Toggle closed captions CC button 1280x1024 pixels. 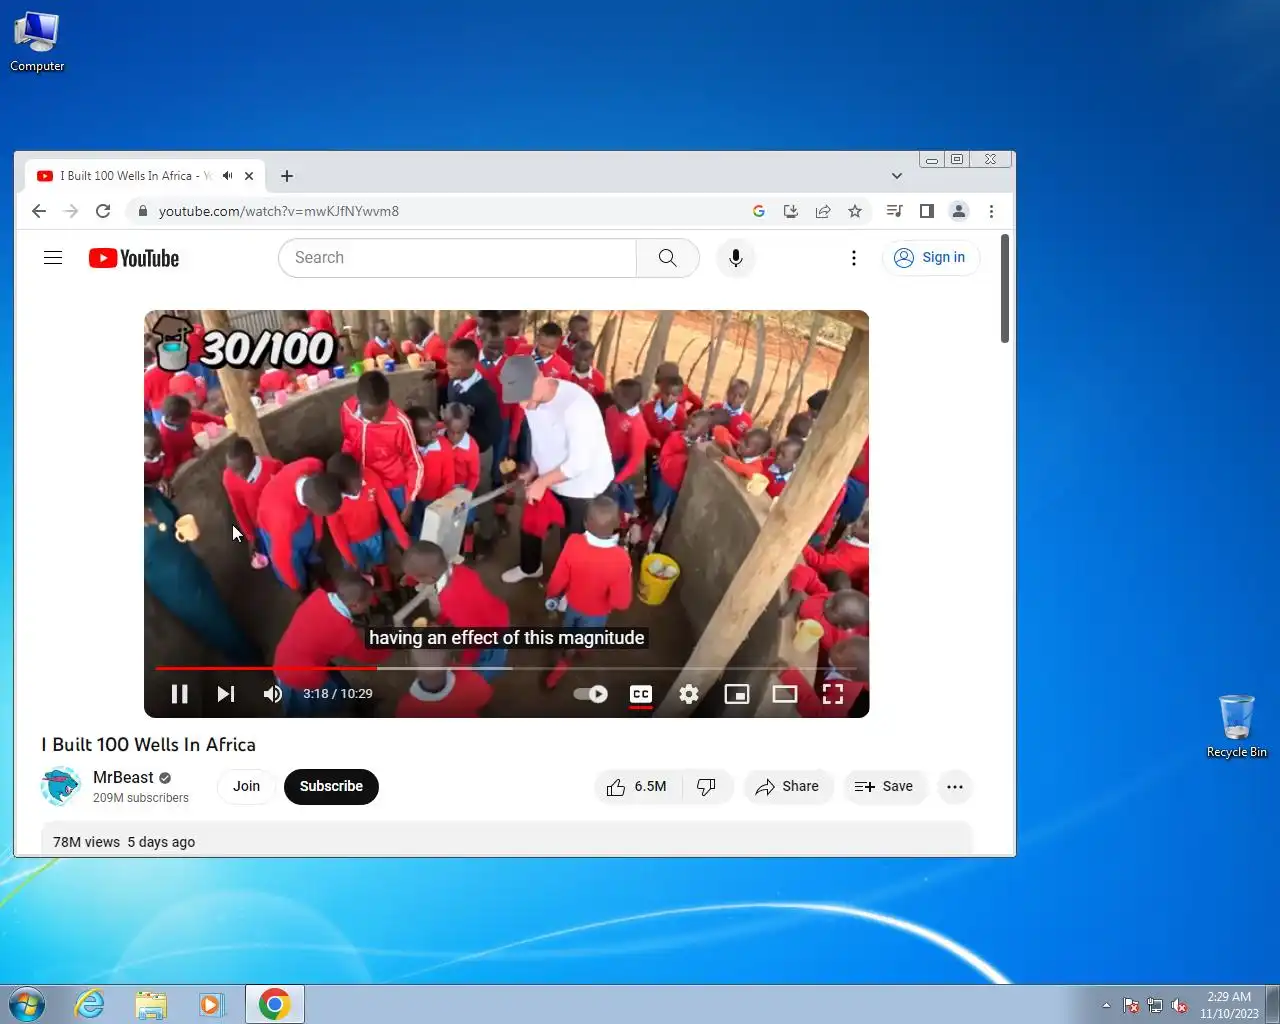tap(641, 694)
